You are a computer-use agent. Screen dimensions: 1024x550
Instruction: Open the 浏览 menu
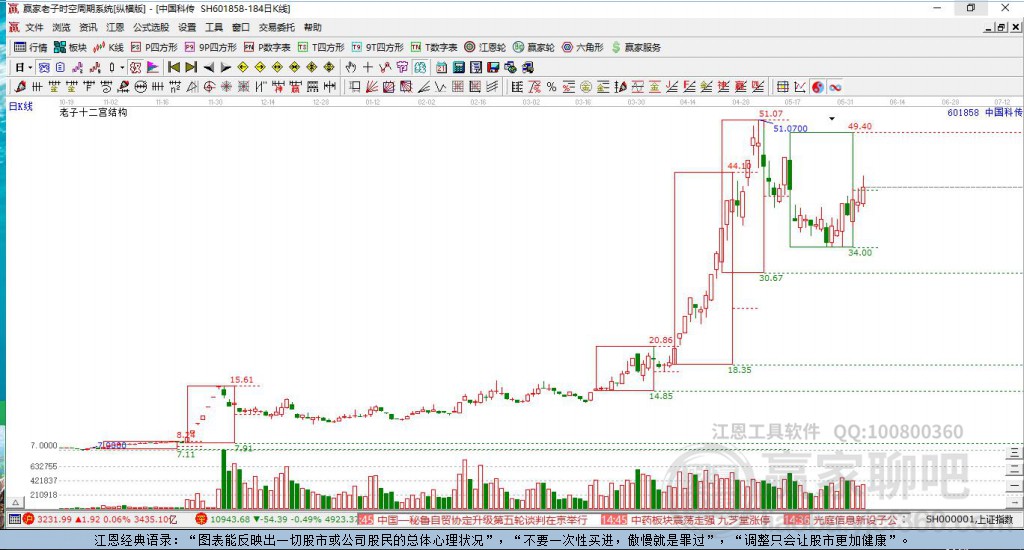click(61, 27)
